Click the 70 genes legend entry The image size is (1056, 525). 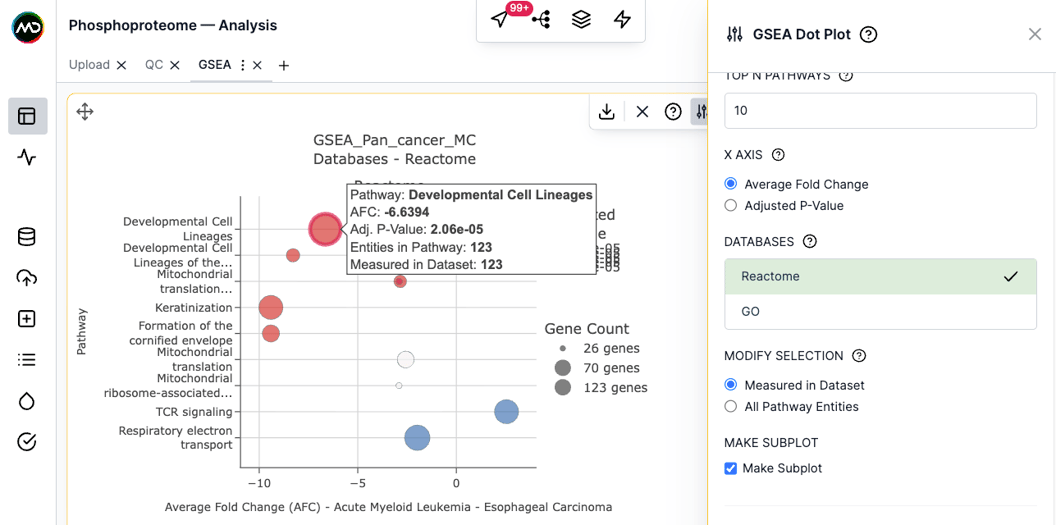[x=596, y=368]
